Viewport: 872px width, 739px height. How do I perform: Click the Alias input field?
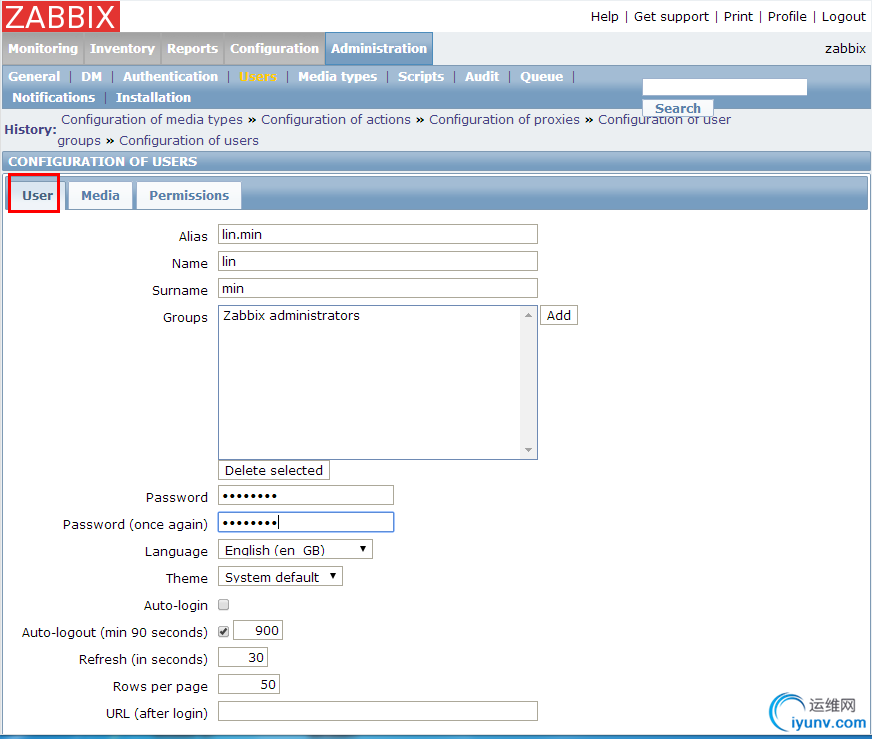click(378, 234)
